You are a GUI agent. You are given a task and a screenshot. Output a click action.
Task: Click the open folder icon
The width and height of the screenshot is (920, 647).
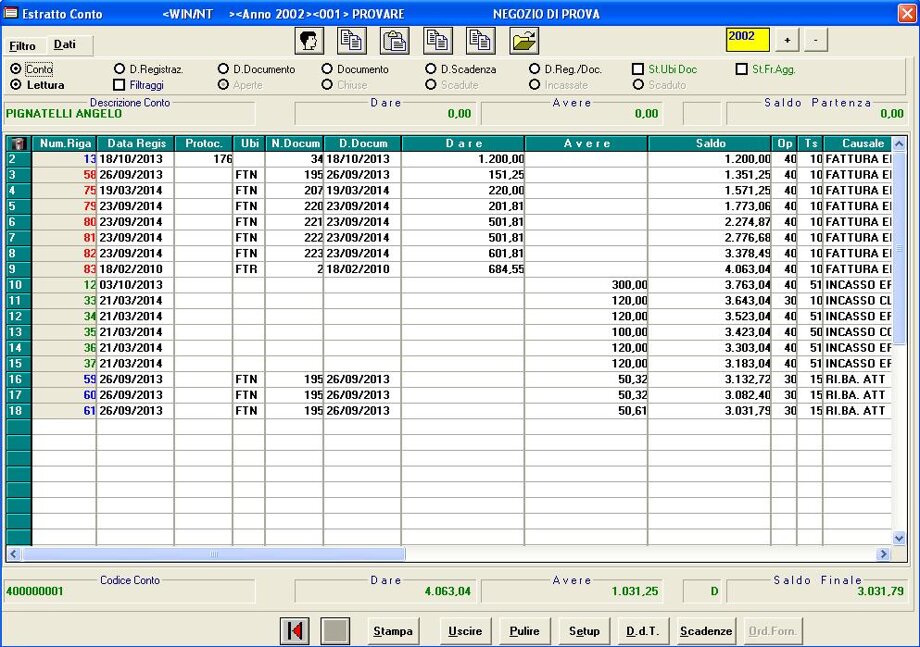pos(525,41)
